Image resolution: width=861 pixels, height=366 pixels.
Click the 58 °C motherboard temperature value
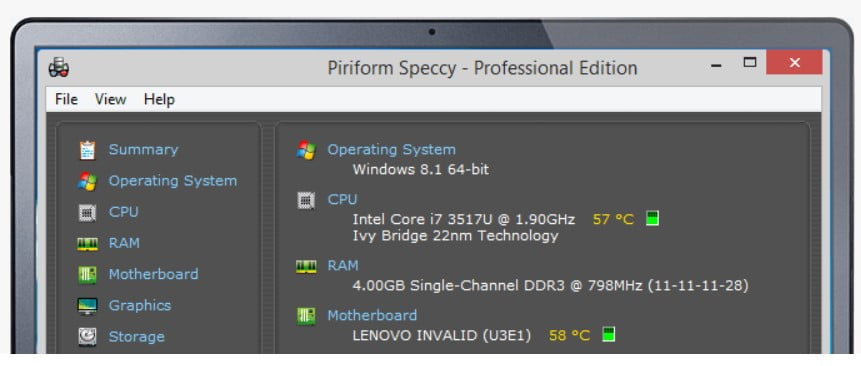[569, 335]
